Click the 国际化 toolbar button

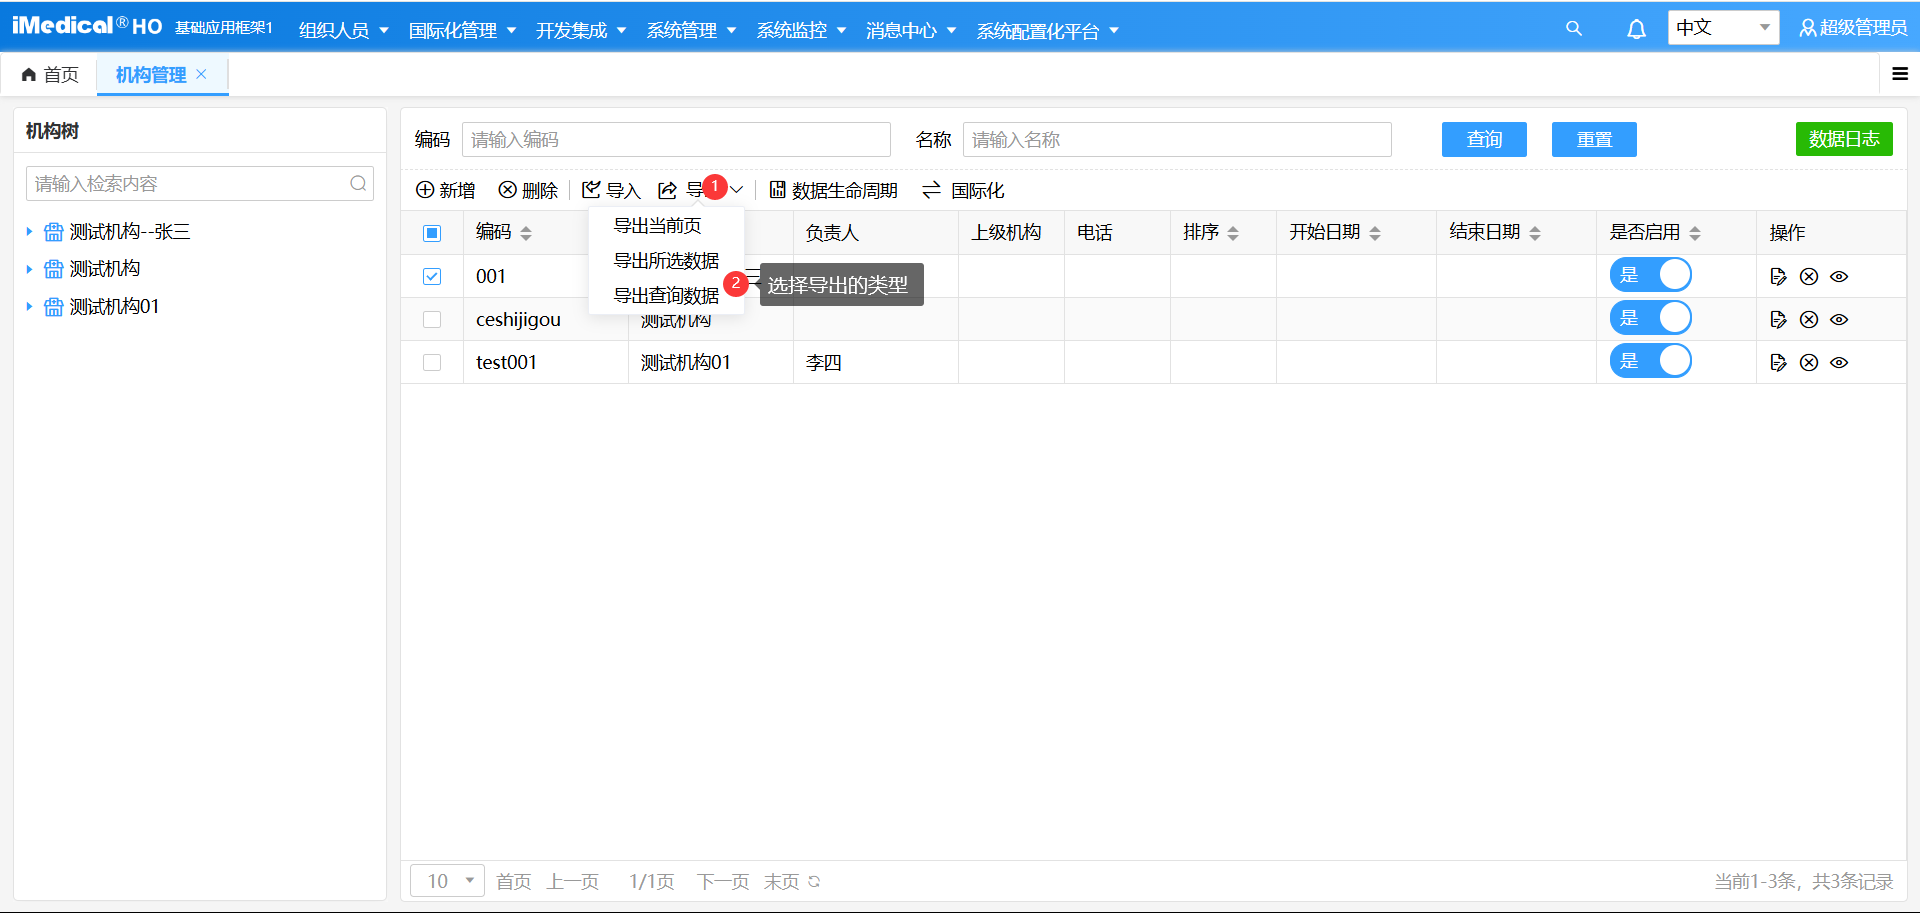tap(963, 190)
